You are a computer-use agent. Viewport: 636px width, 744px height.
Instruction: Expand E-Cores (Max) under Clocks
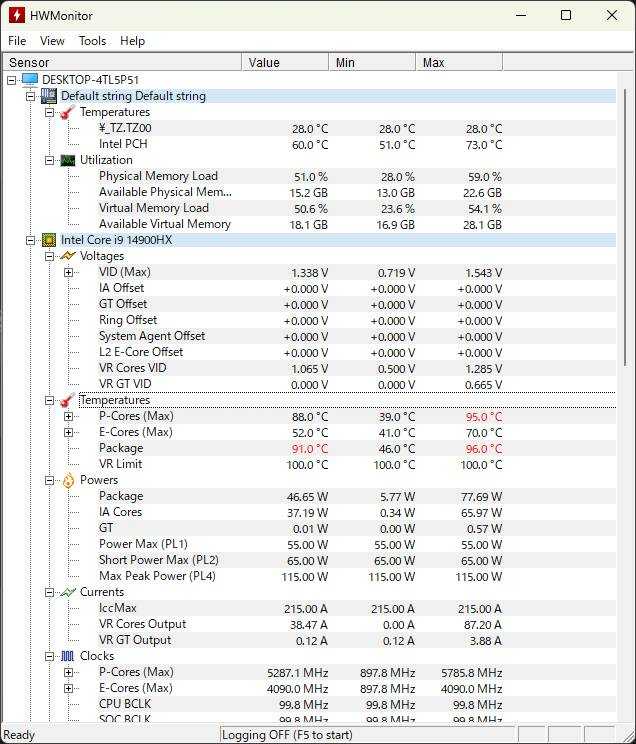(68, 688)
